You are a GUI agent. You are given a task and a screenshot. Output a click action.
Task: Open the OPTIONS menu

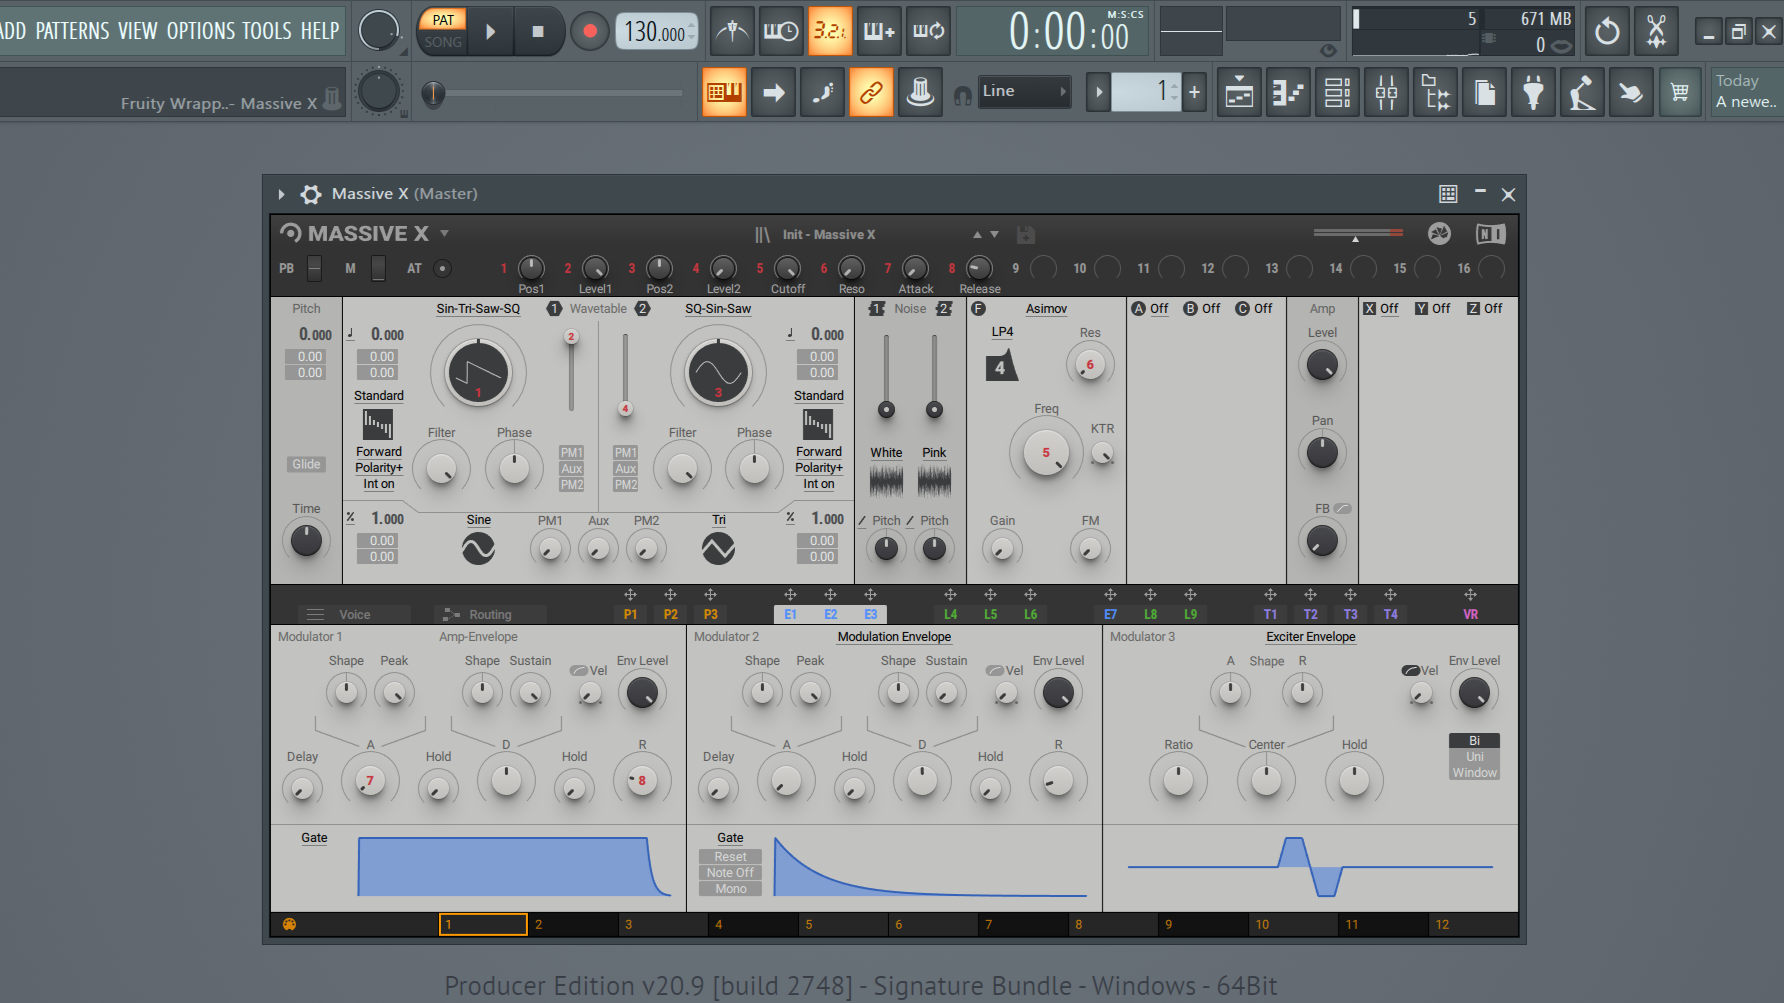point(202,31)
